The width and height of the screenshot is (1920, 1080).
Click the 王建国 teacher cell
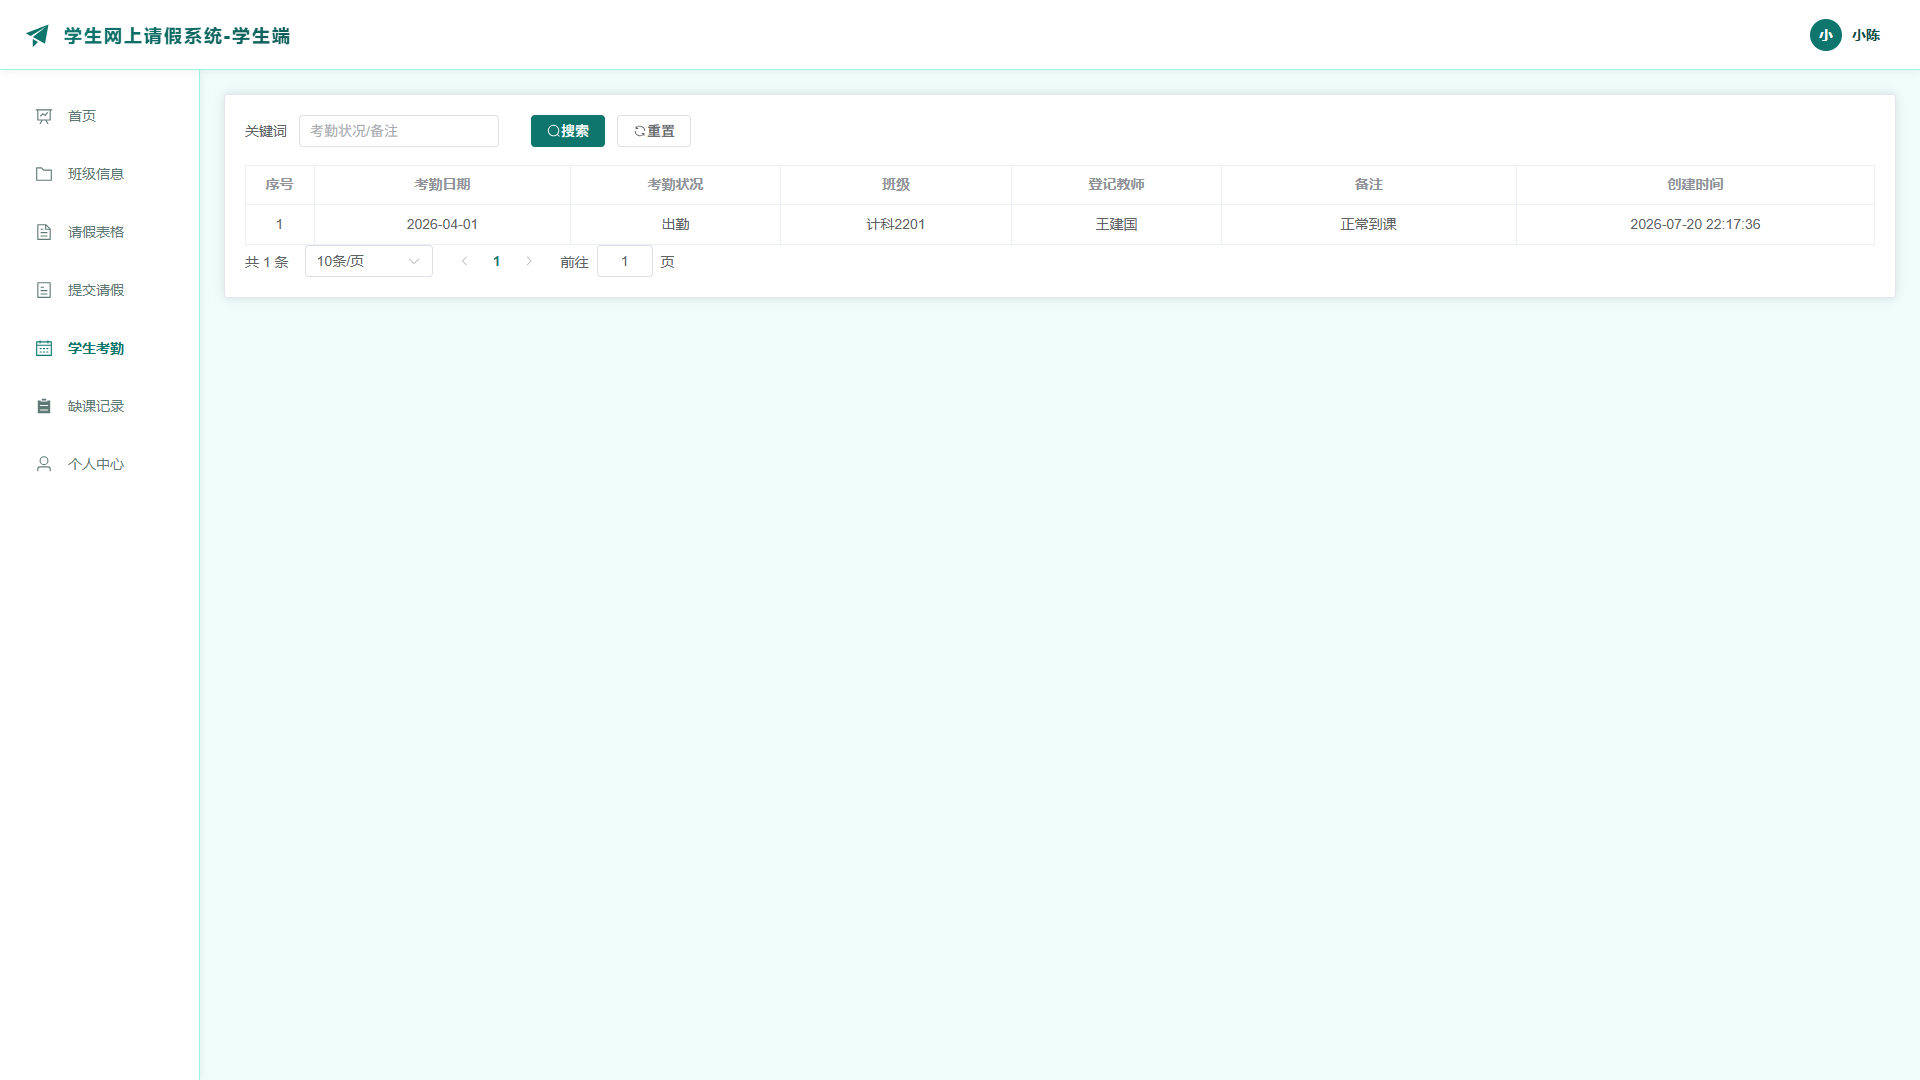[x=1116, y=224]
